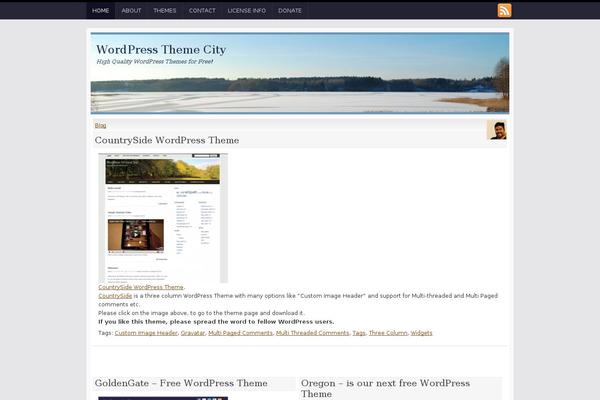Click the WordPress Theme City site title
This screenshot has width=600, height=400.
click(x=161, y=49)
